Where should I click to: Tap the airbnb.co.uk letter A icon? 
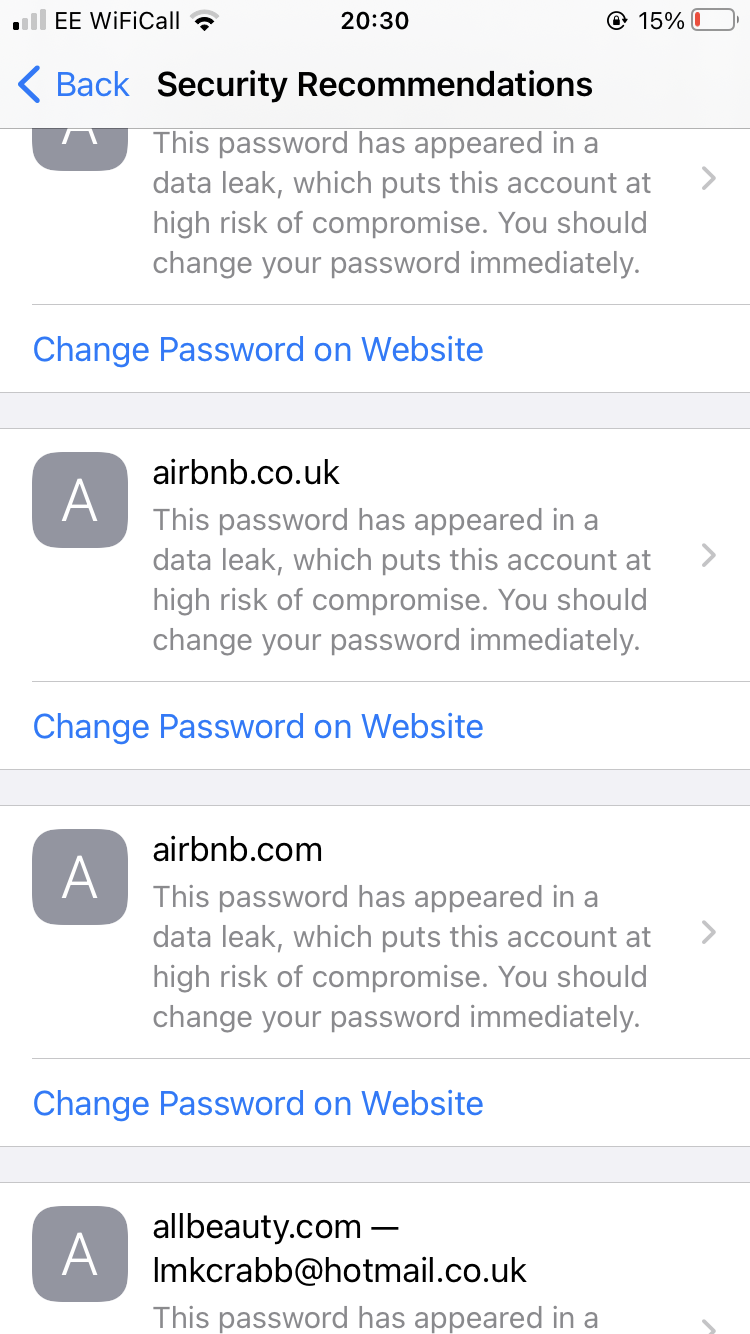coord(80,500)
